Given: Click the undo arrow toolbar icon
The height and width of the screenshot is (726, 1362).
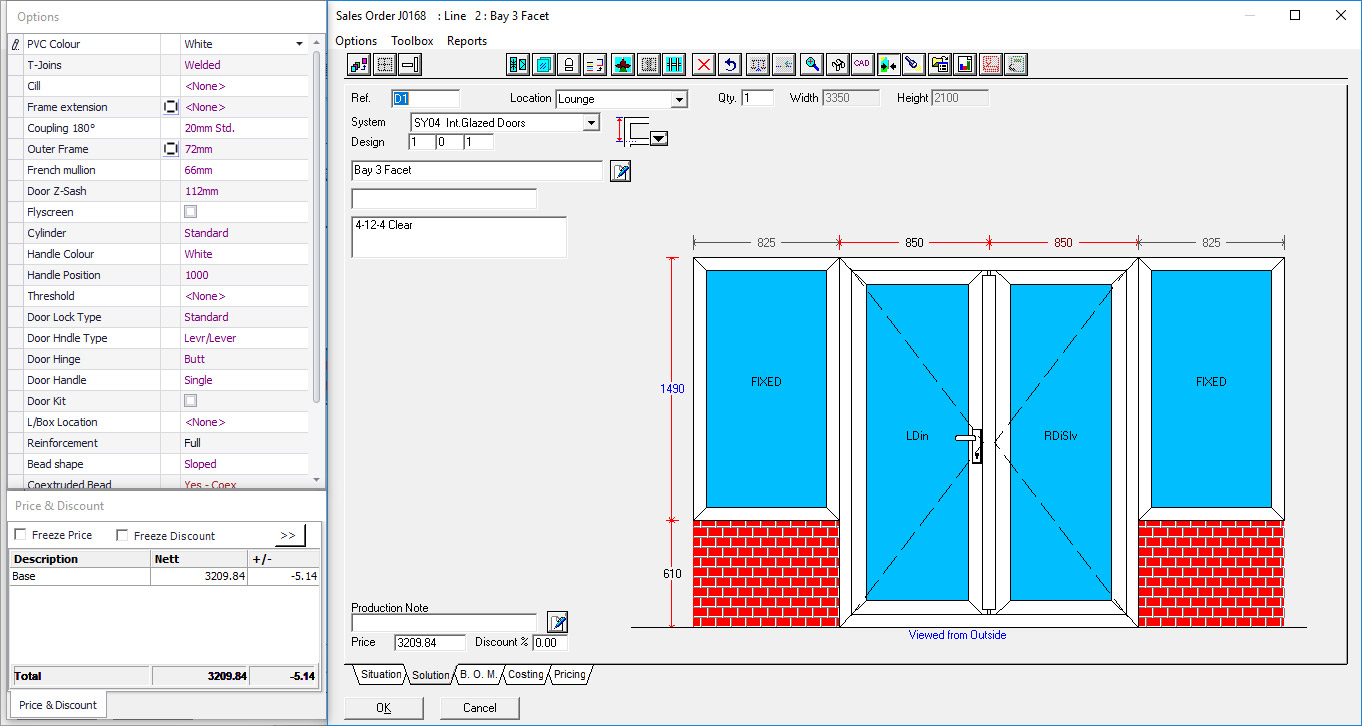Looking at the screenshot, I should tap(730, 65).
